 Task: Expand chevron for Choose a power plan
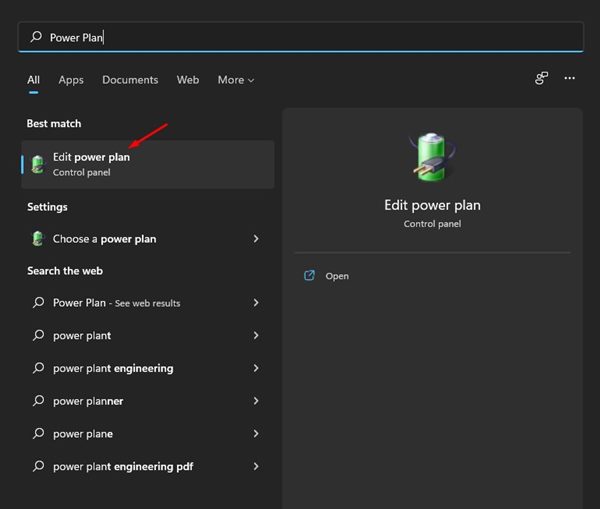point(256,239)
